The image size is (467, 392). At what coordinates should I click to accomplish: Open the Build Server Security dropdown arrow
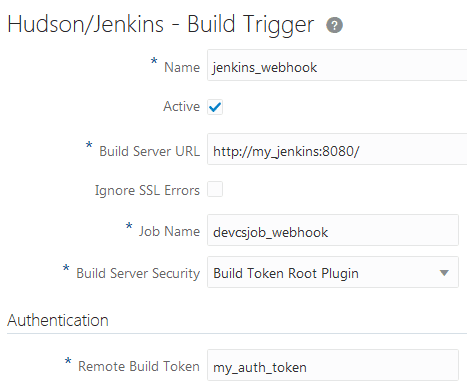point(444,273)
